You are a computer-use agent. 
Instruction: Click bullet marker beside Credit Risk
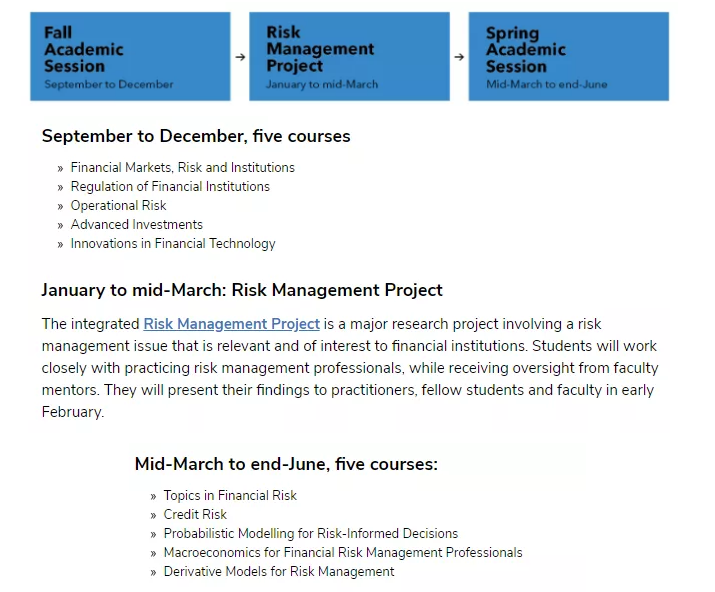click(153, 515)
